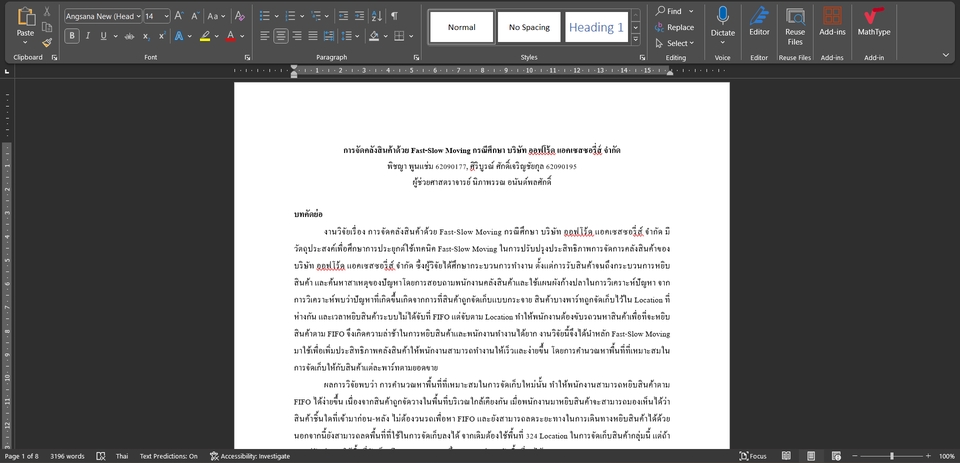This screenshot has width=960, height=463.
Task: Decrease indent of paragraph
Action: (x=343, y=17)
